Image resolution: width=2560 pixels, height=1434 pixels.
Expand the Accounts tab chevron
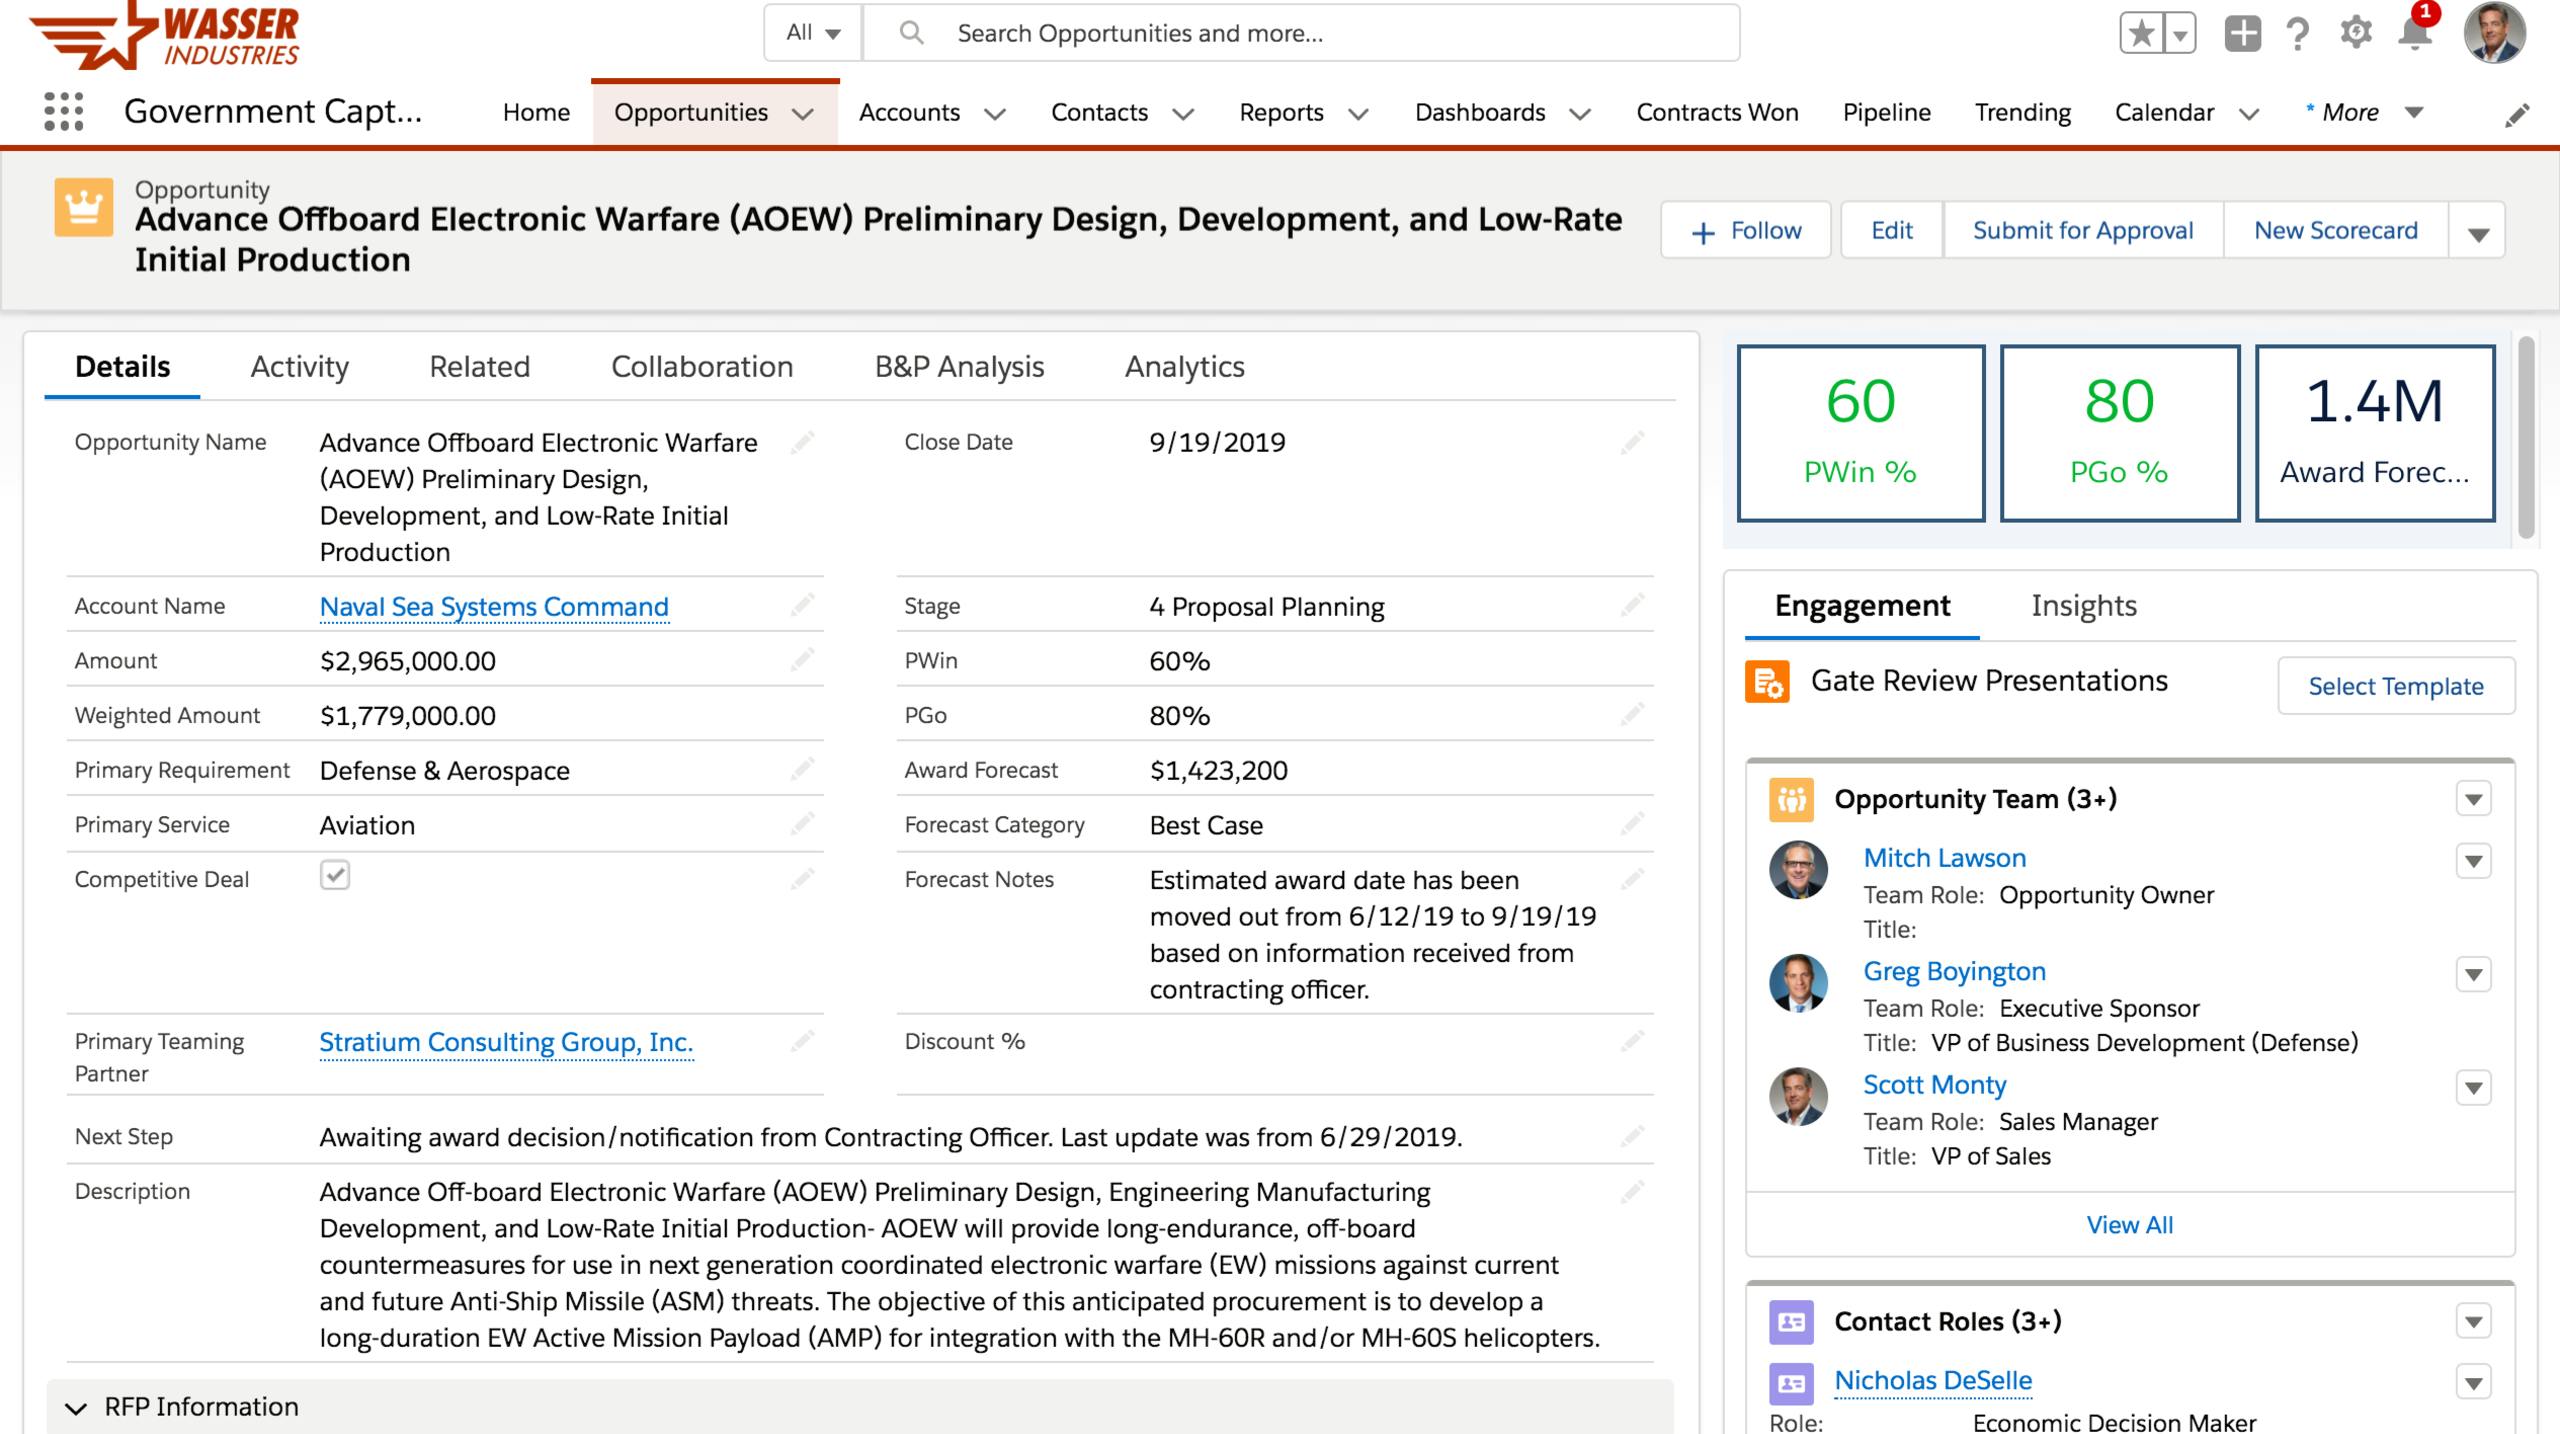pos(994,114)
